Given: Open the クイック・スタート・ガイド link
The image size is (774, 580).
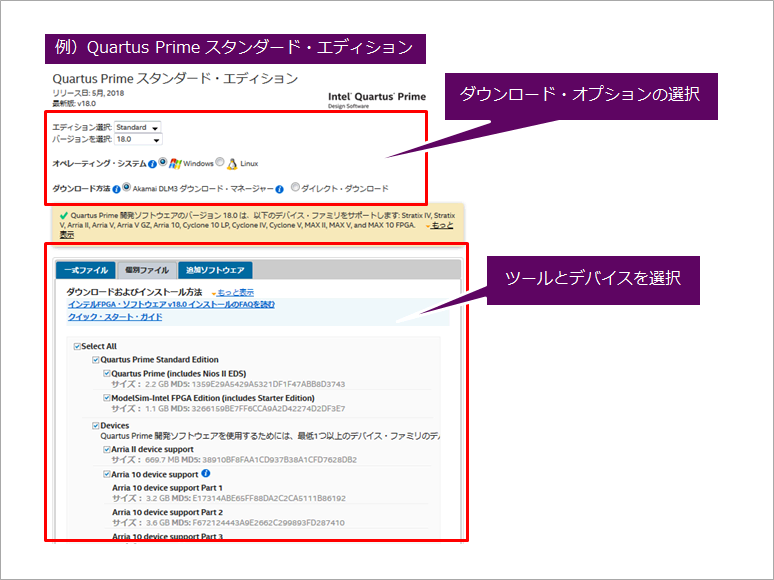Looking at the screenshot, I should tap(115, 317).
